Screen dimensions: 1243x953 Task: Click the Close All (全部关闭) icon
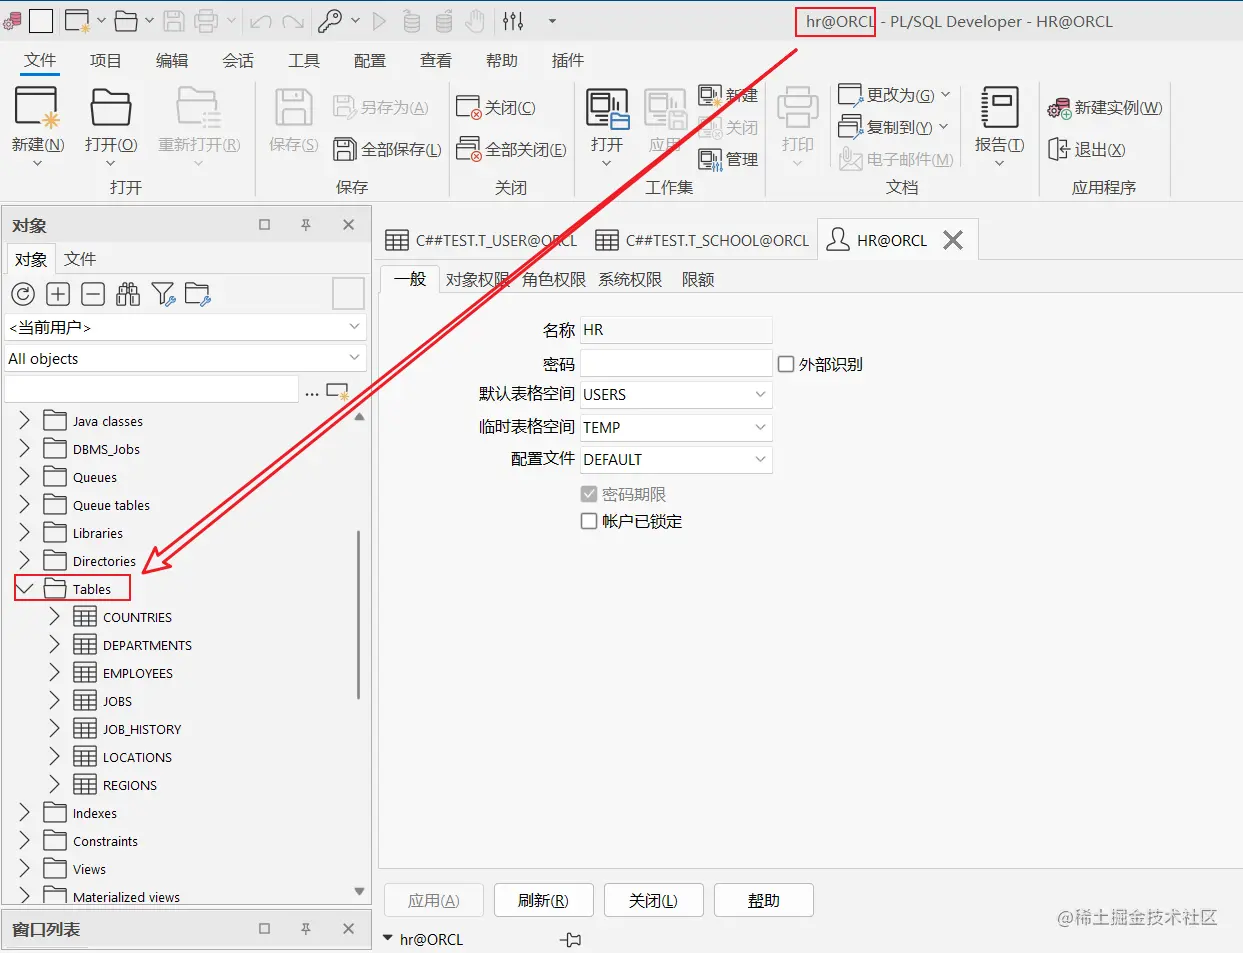(x=468, y=149)
